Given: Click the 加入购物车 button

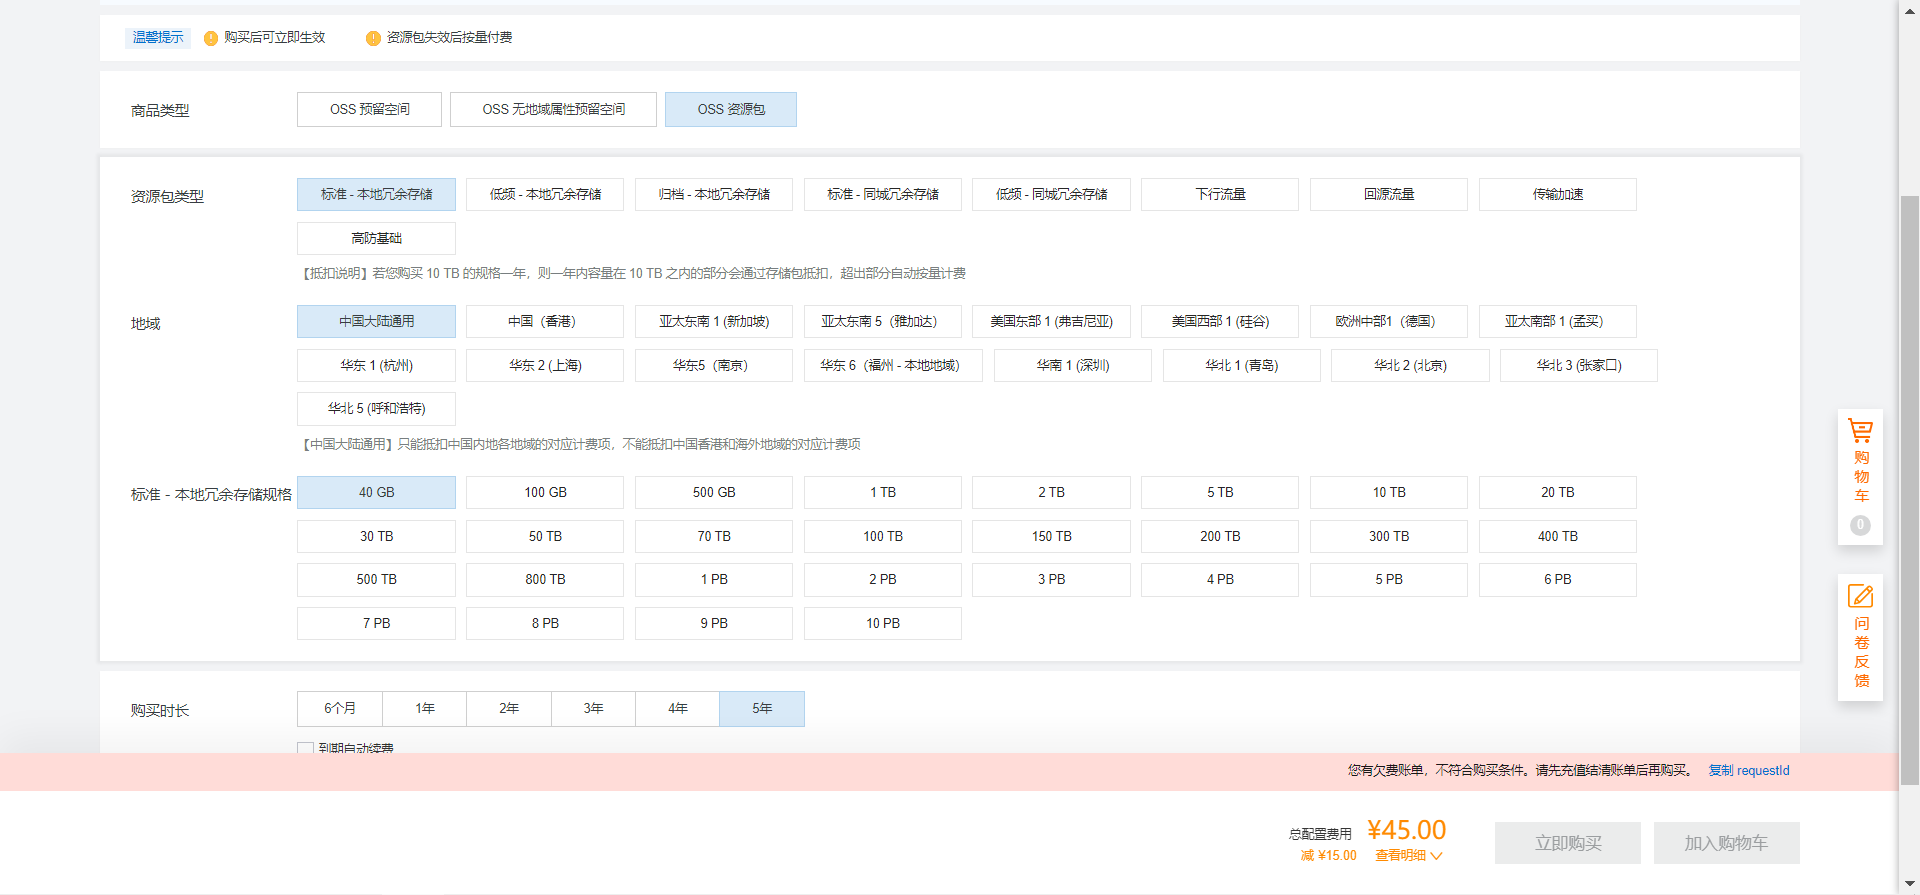Looking at the screenshot, I should tap(1726, 843).
